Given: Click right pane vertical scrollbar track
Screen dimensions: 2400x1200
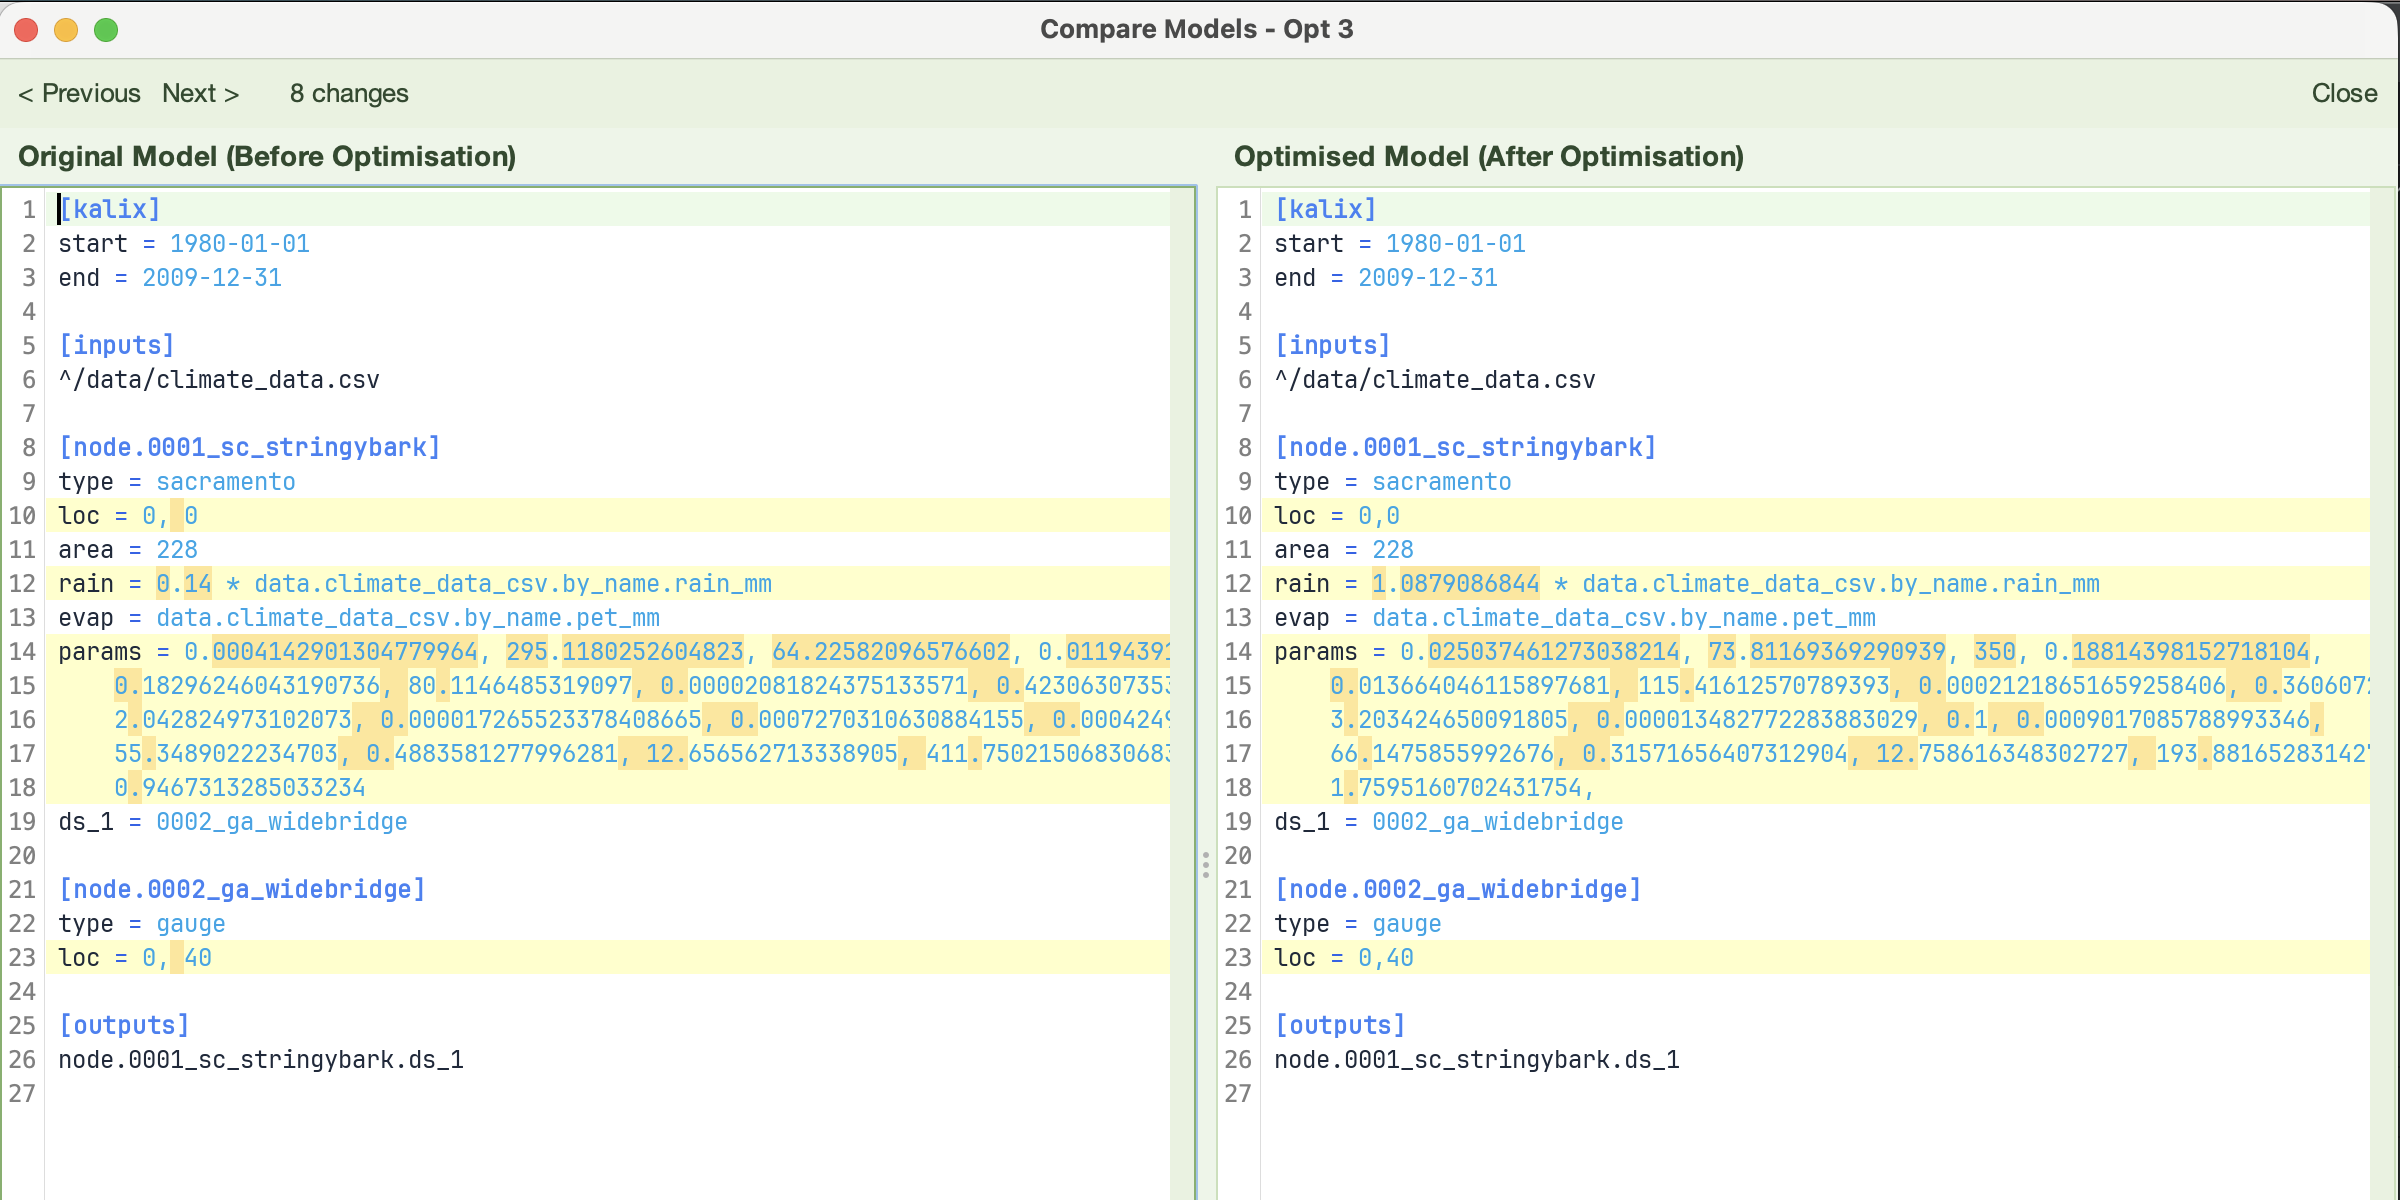Looking at the screenshot, I should click(2382, 694).
